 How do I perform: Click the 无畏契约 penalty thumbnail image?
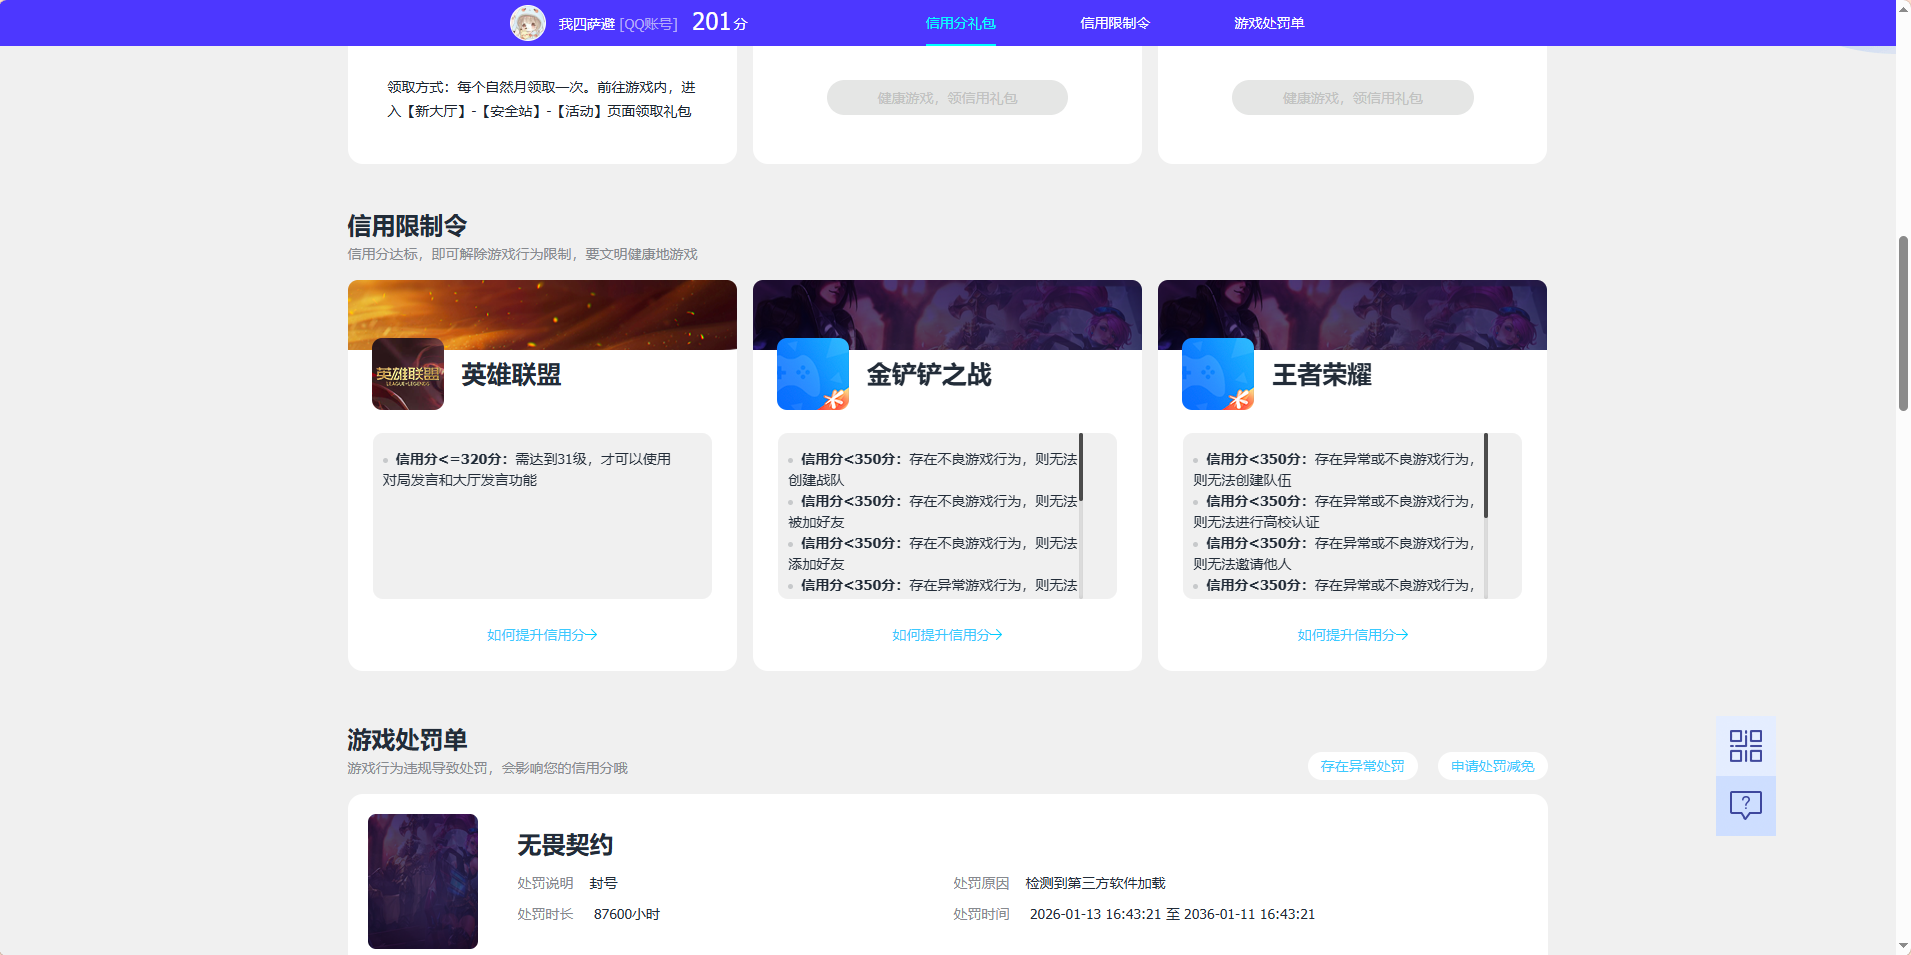click(423, 881)
